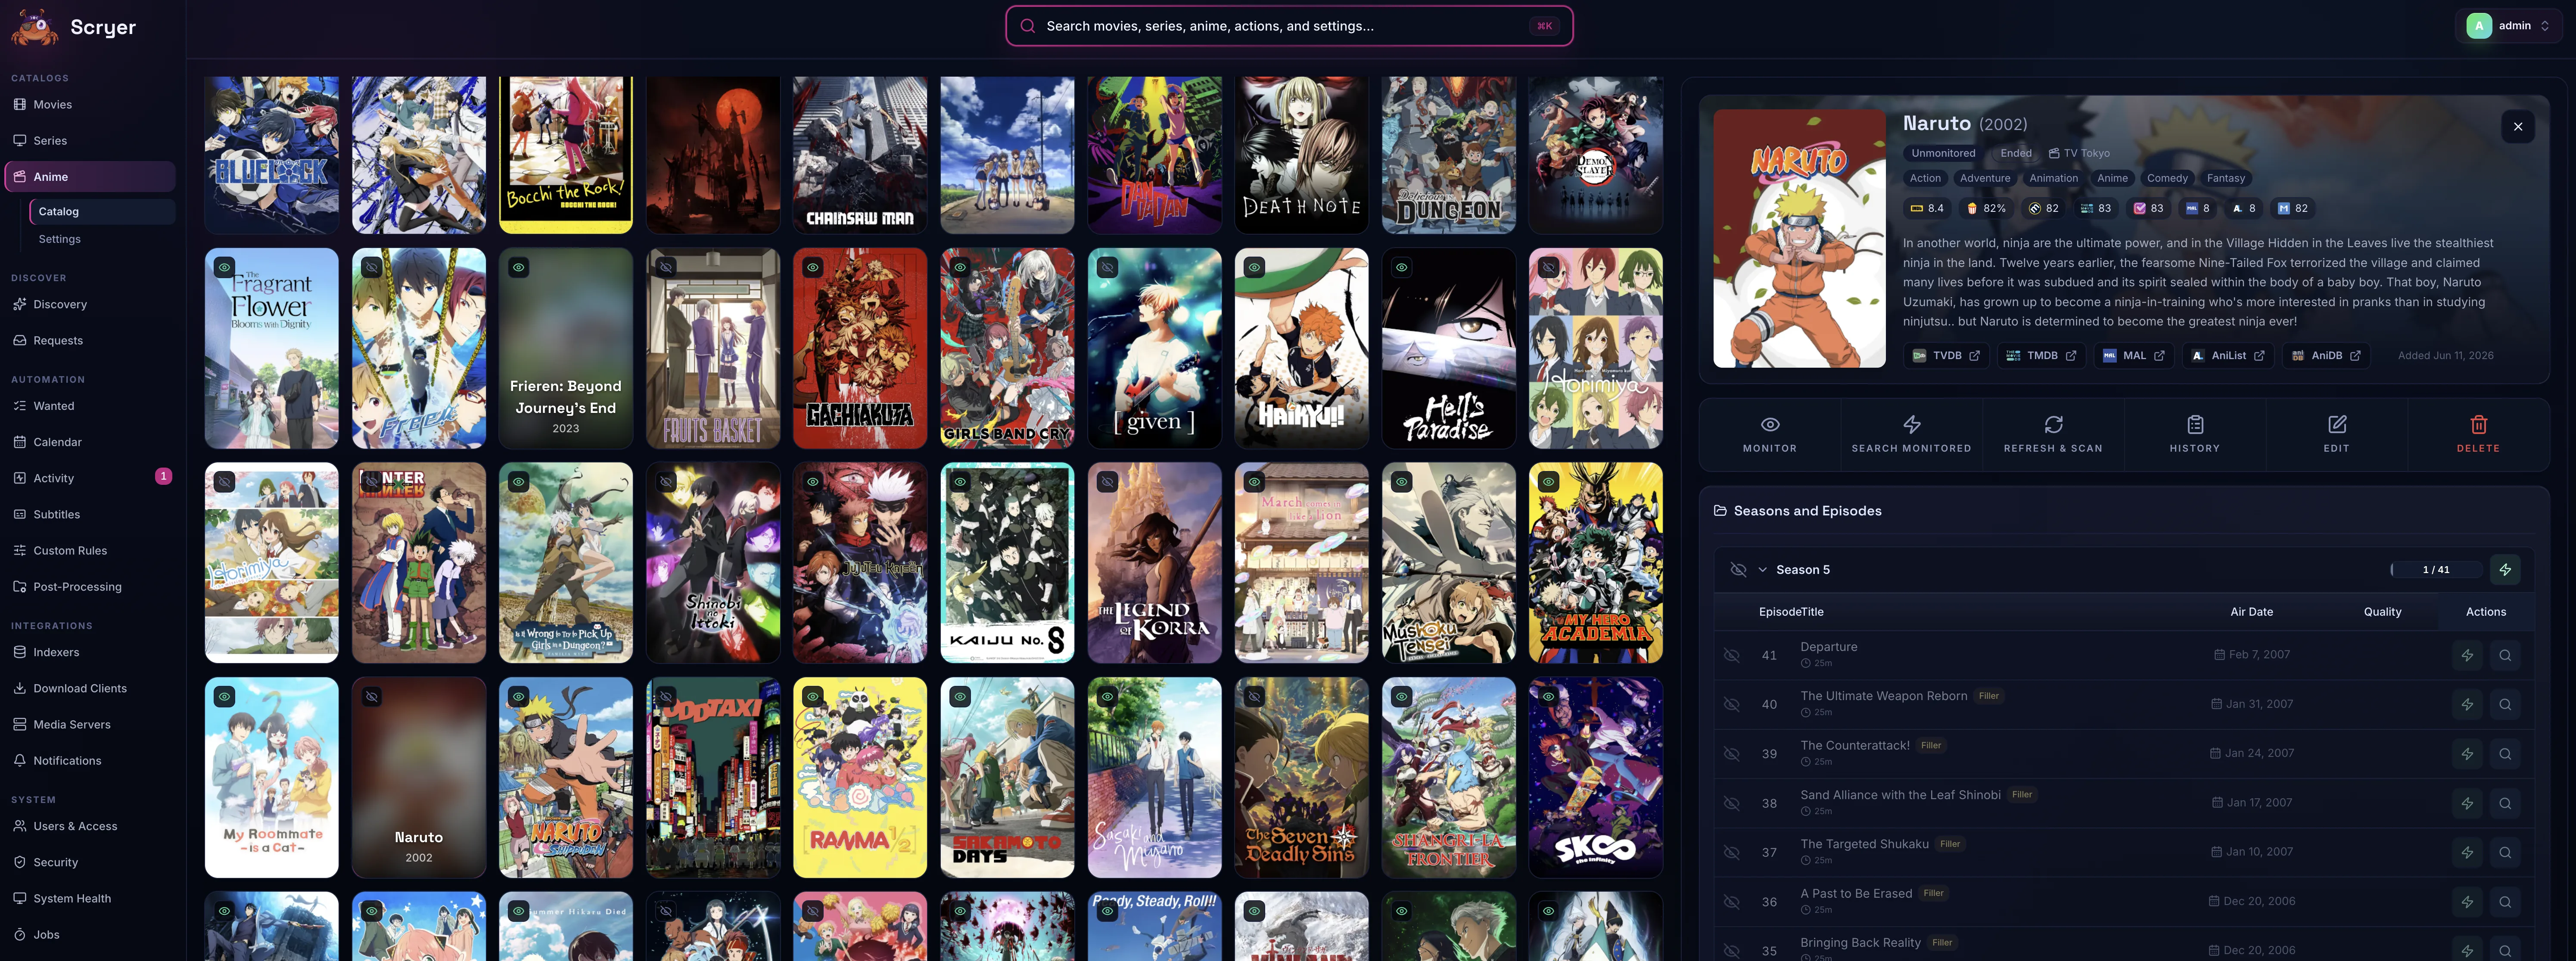Viewport: 2576px width, 961px height.
Task: Click the Monitor eye button
Action: [1770, 435]
